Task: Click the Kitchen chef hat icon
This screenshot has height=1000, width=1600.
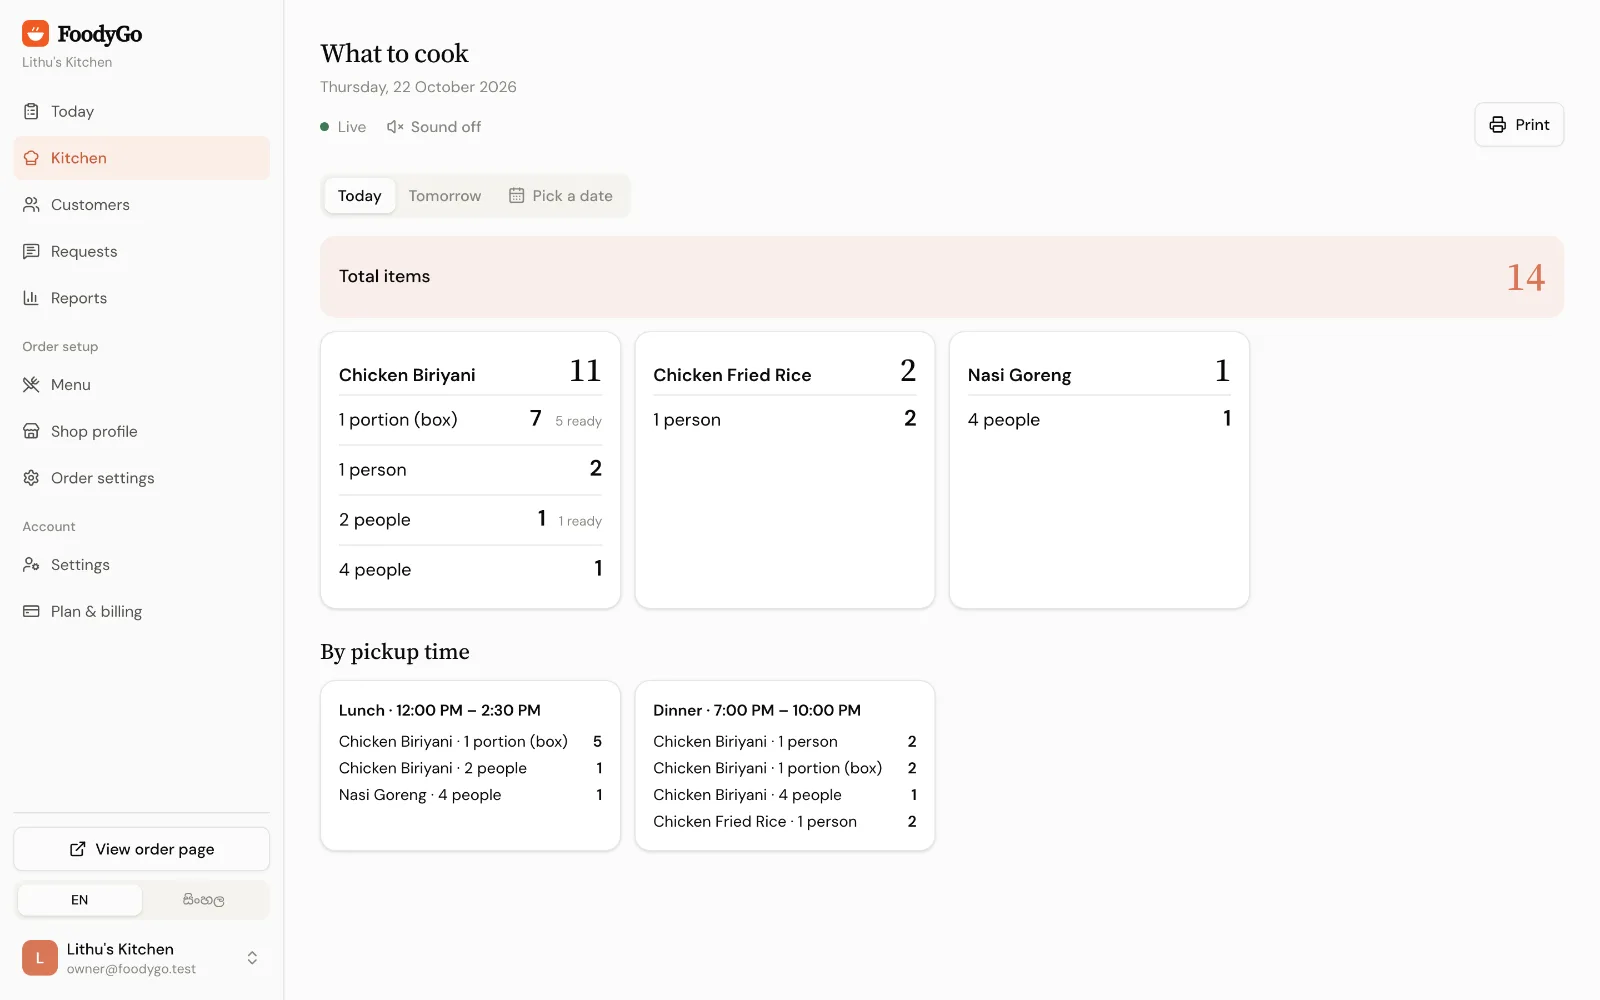Action: coord(31,158)
